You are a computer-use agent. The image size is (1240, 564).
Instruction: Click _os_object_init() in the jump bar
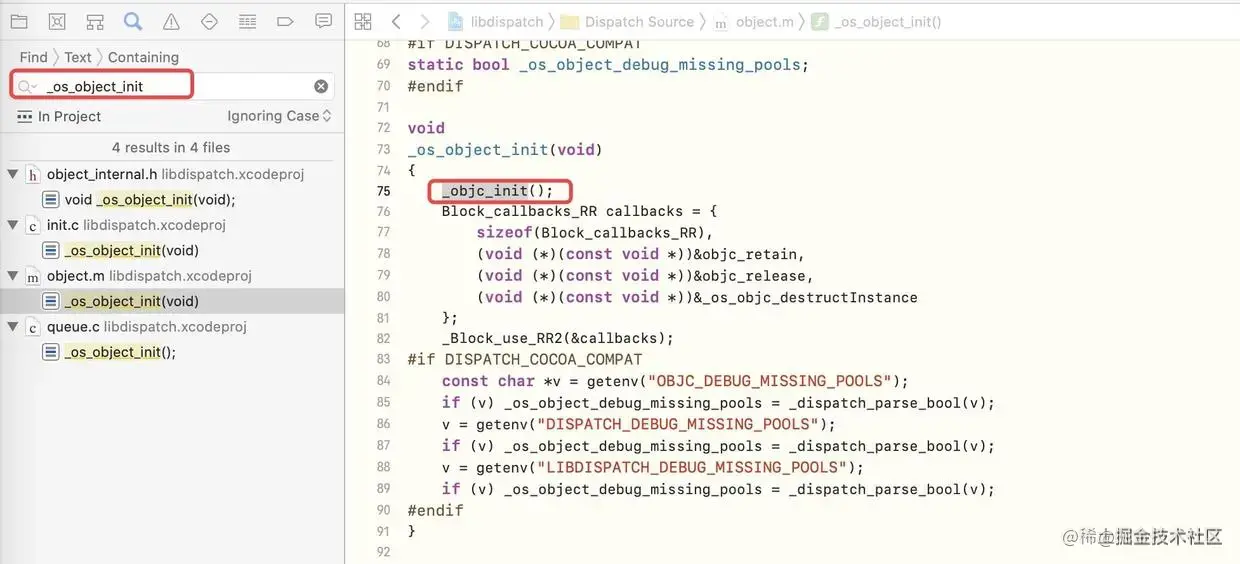click(877, 21)
